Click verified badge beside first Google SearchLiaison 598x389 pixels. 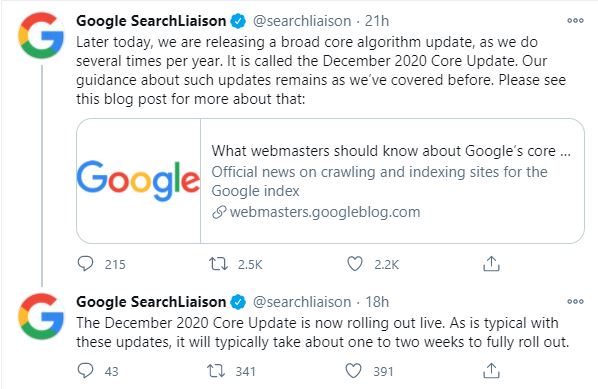(x=238, y=21)
